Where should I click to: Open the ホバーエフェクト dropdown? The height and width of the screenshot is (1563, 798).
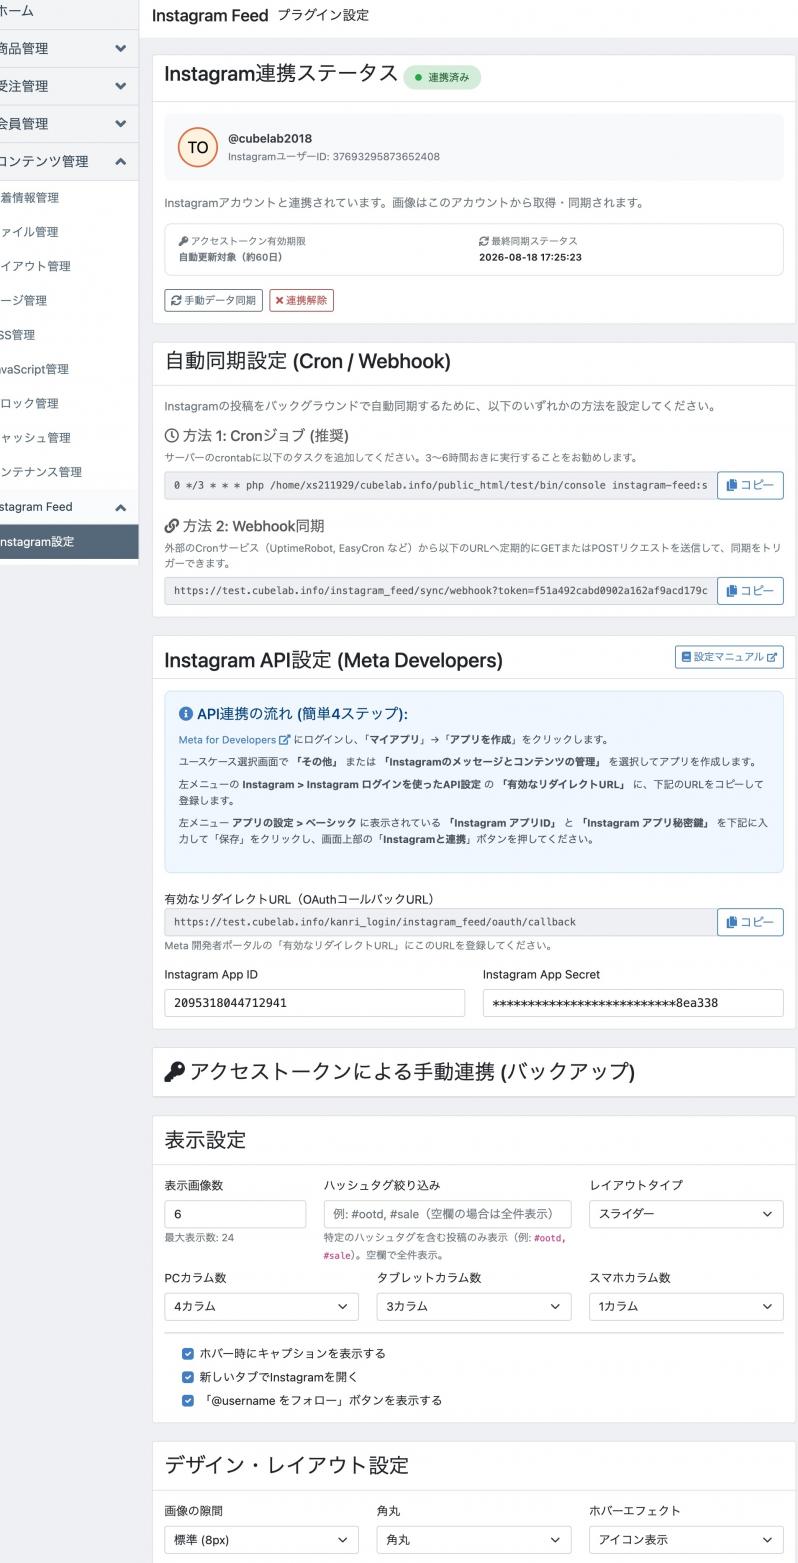click(686, 1540)
